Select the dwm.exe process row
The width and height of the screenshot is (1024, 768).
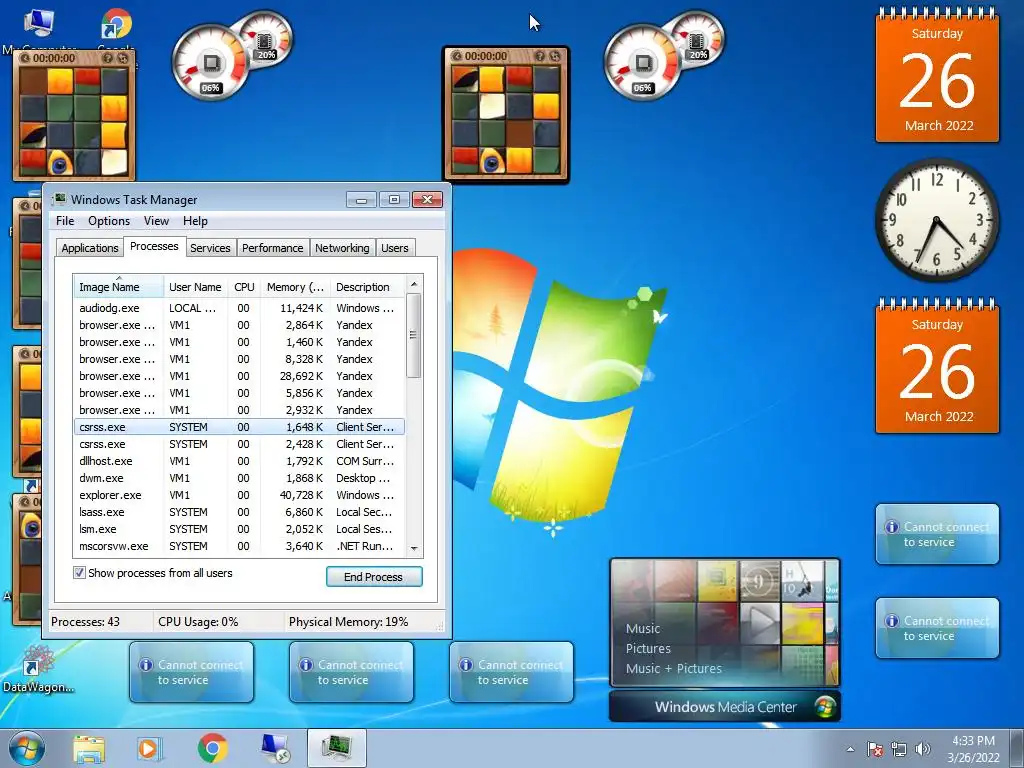[x=239, y=477]
